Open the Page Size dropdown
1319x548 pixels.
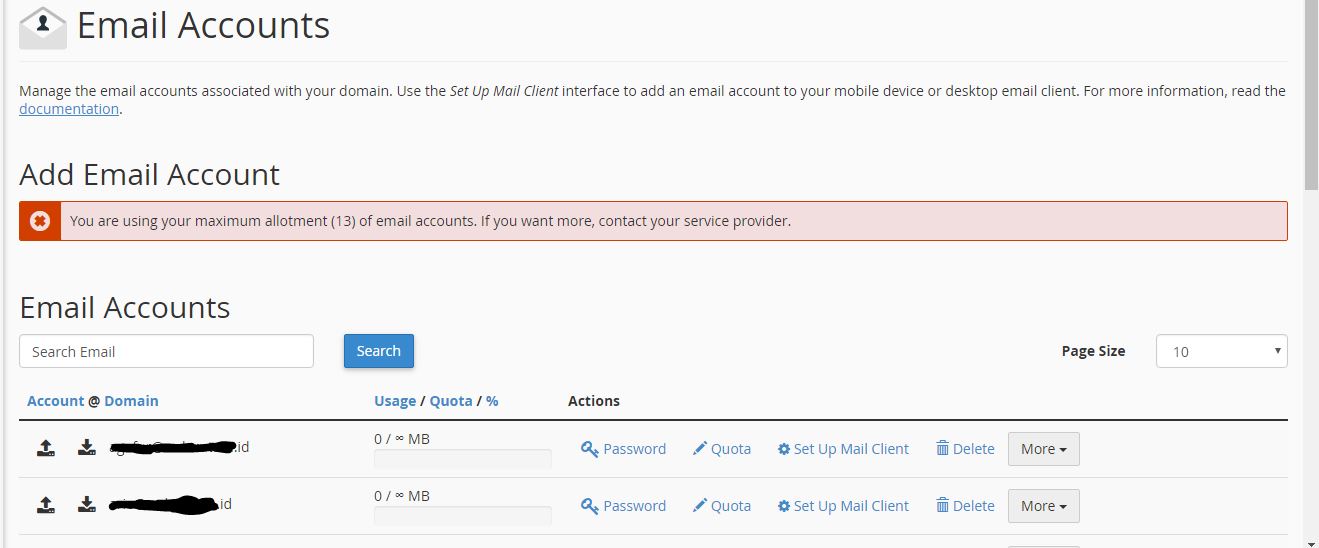click(x=1221, y=351)
